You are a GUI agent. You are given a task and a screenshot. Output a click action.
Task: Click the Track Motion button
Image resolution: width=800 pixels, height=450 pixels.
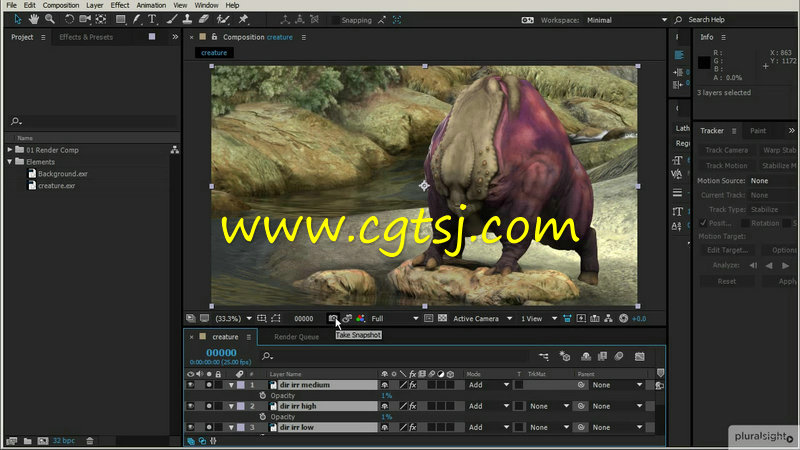(x=726, y=165)
